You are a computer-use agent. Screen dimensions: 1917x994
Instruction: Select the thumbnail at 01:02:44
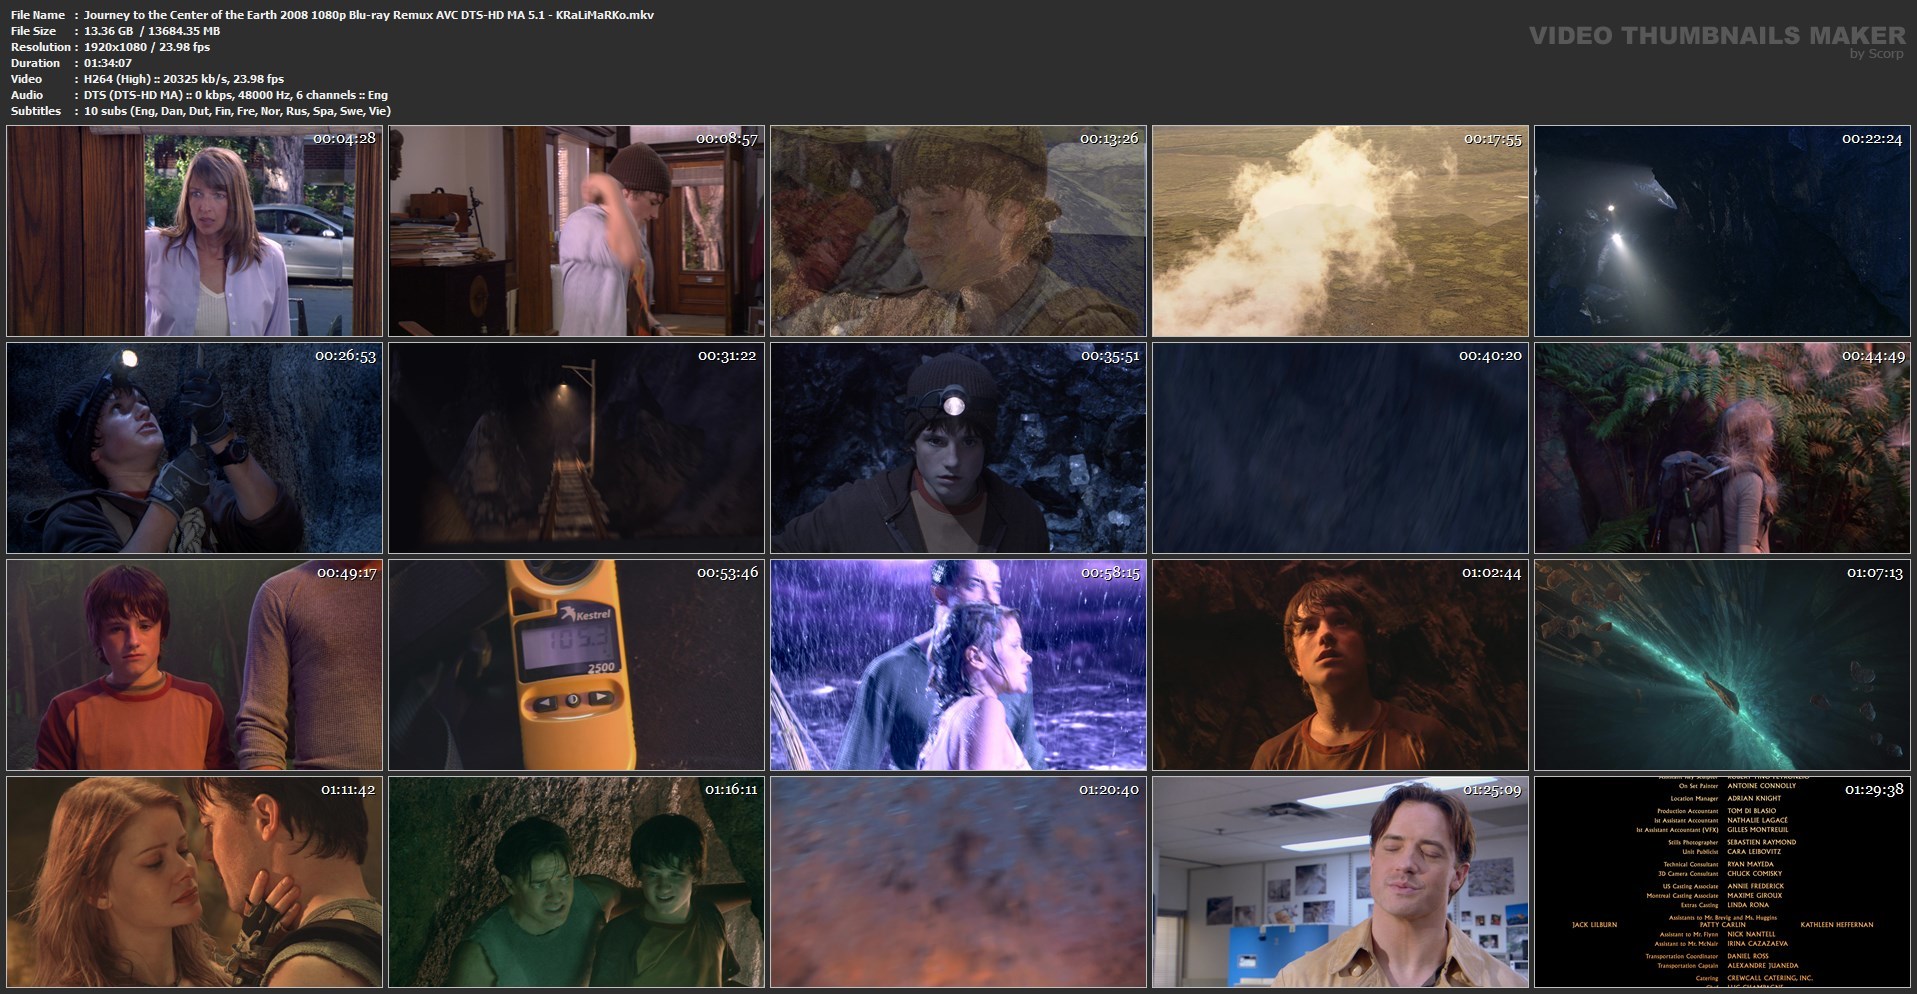[1341, 665]
